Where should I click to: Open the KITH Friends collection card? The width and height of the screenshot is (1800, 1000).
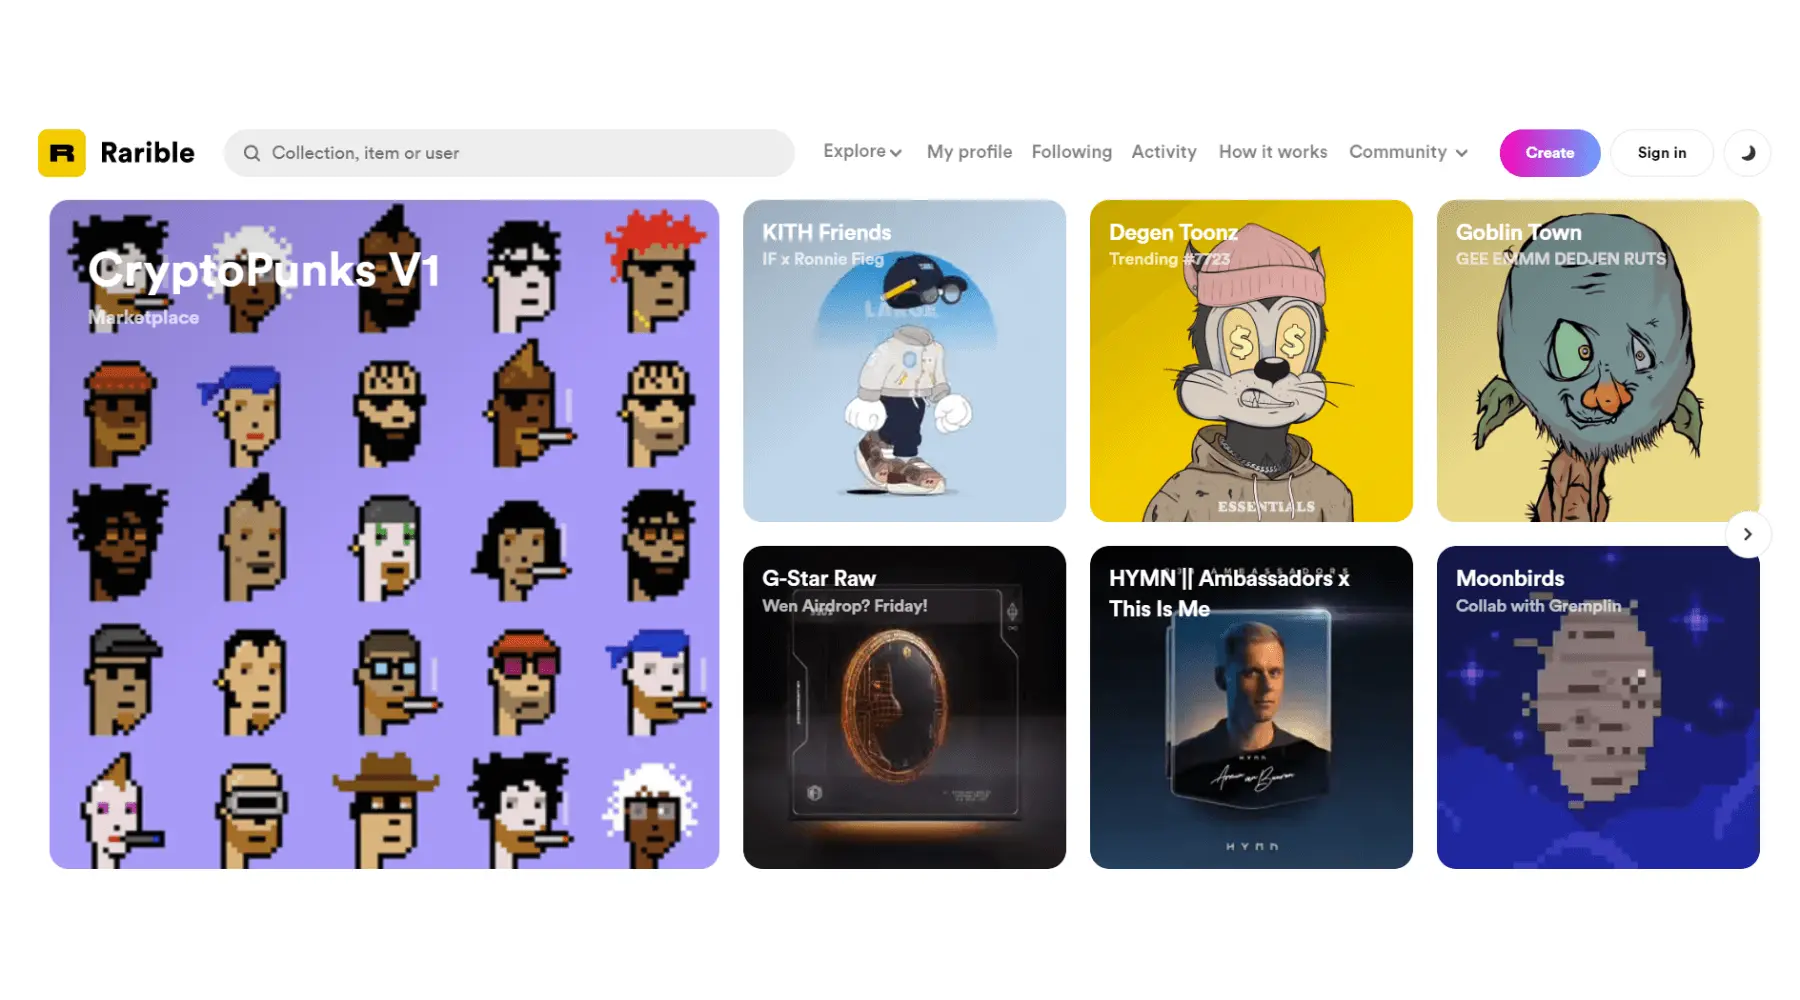[904, 361]
